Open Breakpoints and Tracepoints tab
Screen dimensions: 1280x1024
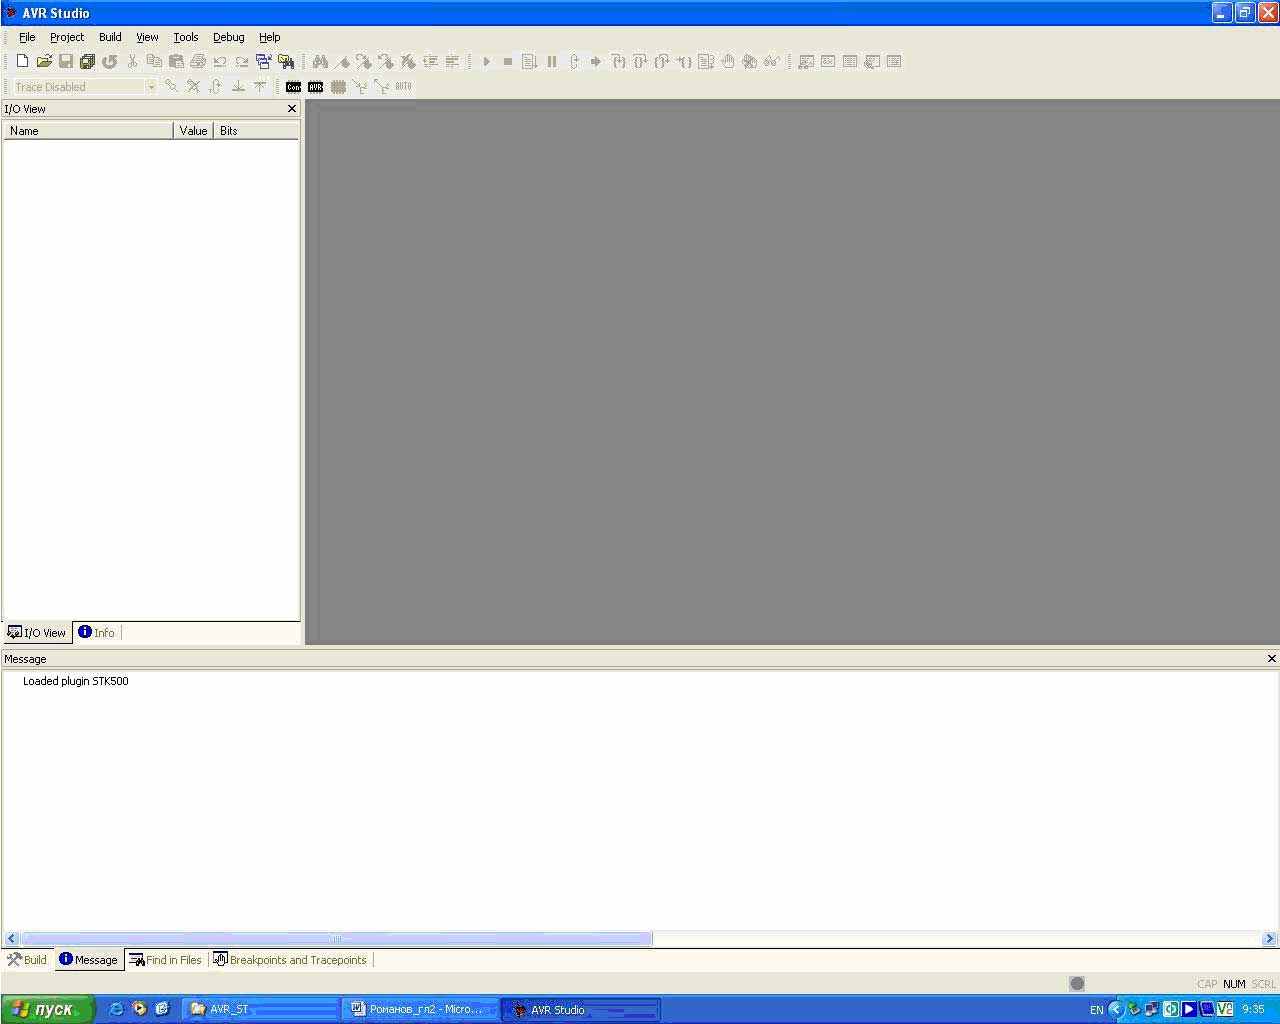point(290,959)
